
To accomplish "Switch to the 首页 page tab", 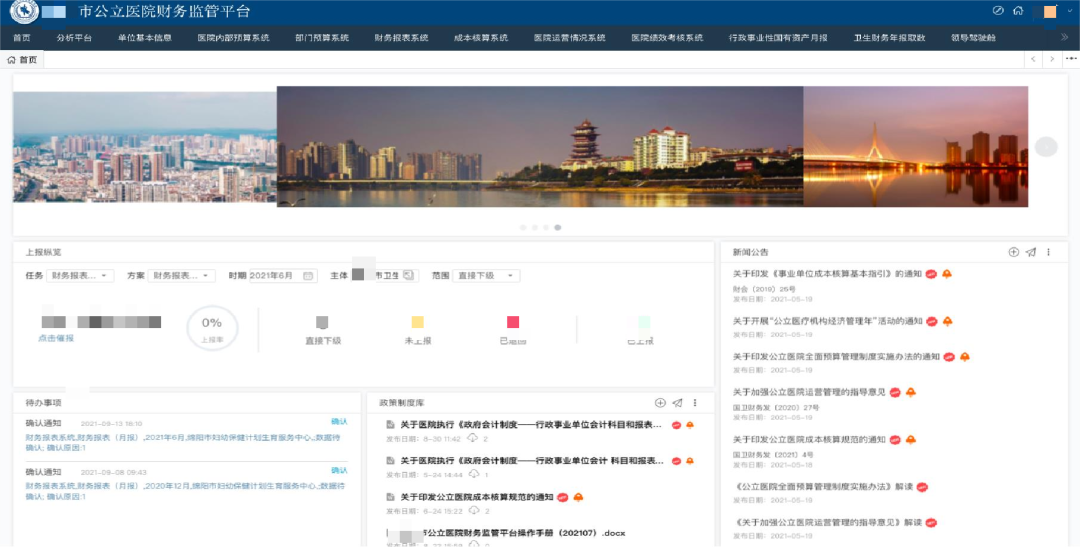I will tap(24, 60).
